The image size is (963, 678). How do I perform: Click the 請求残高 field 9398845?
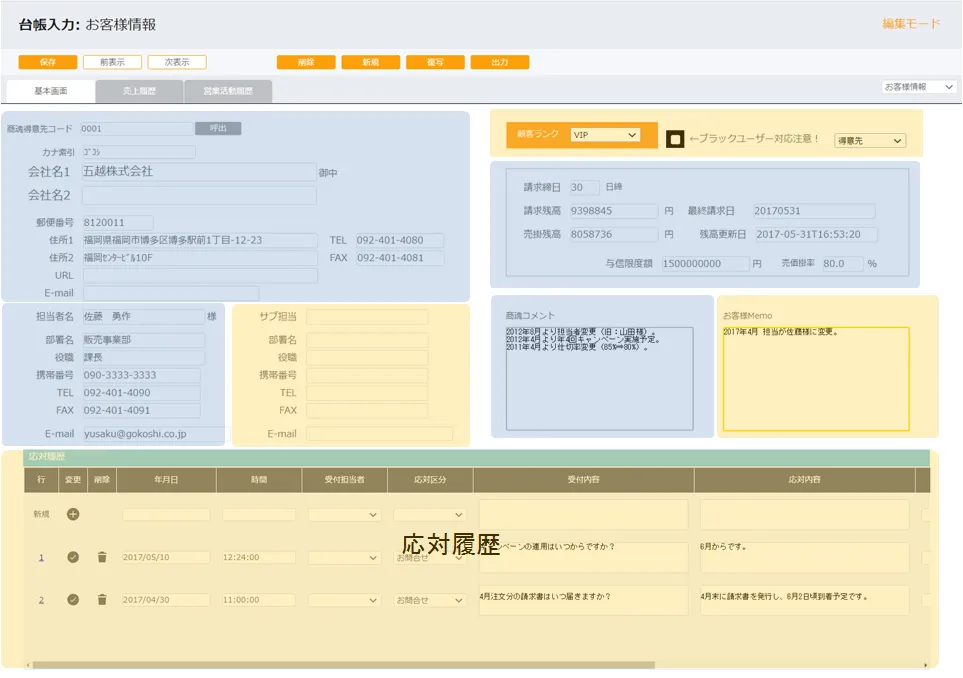click(614, 211)
